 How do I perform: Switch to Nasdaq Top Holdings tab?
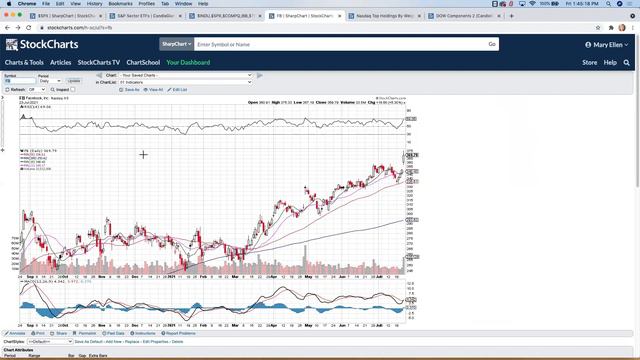(x=384, y=16)
